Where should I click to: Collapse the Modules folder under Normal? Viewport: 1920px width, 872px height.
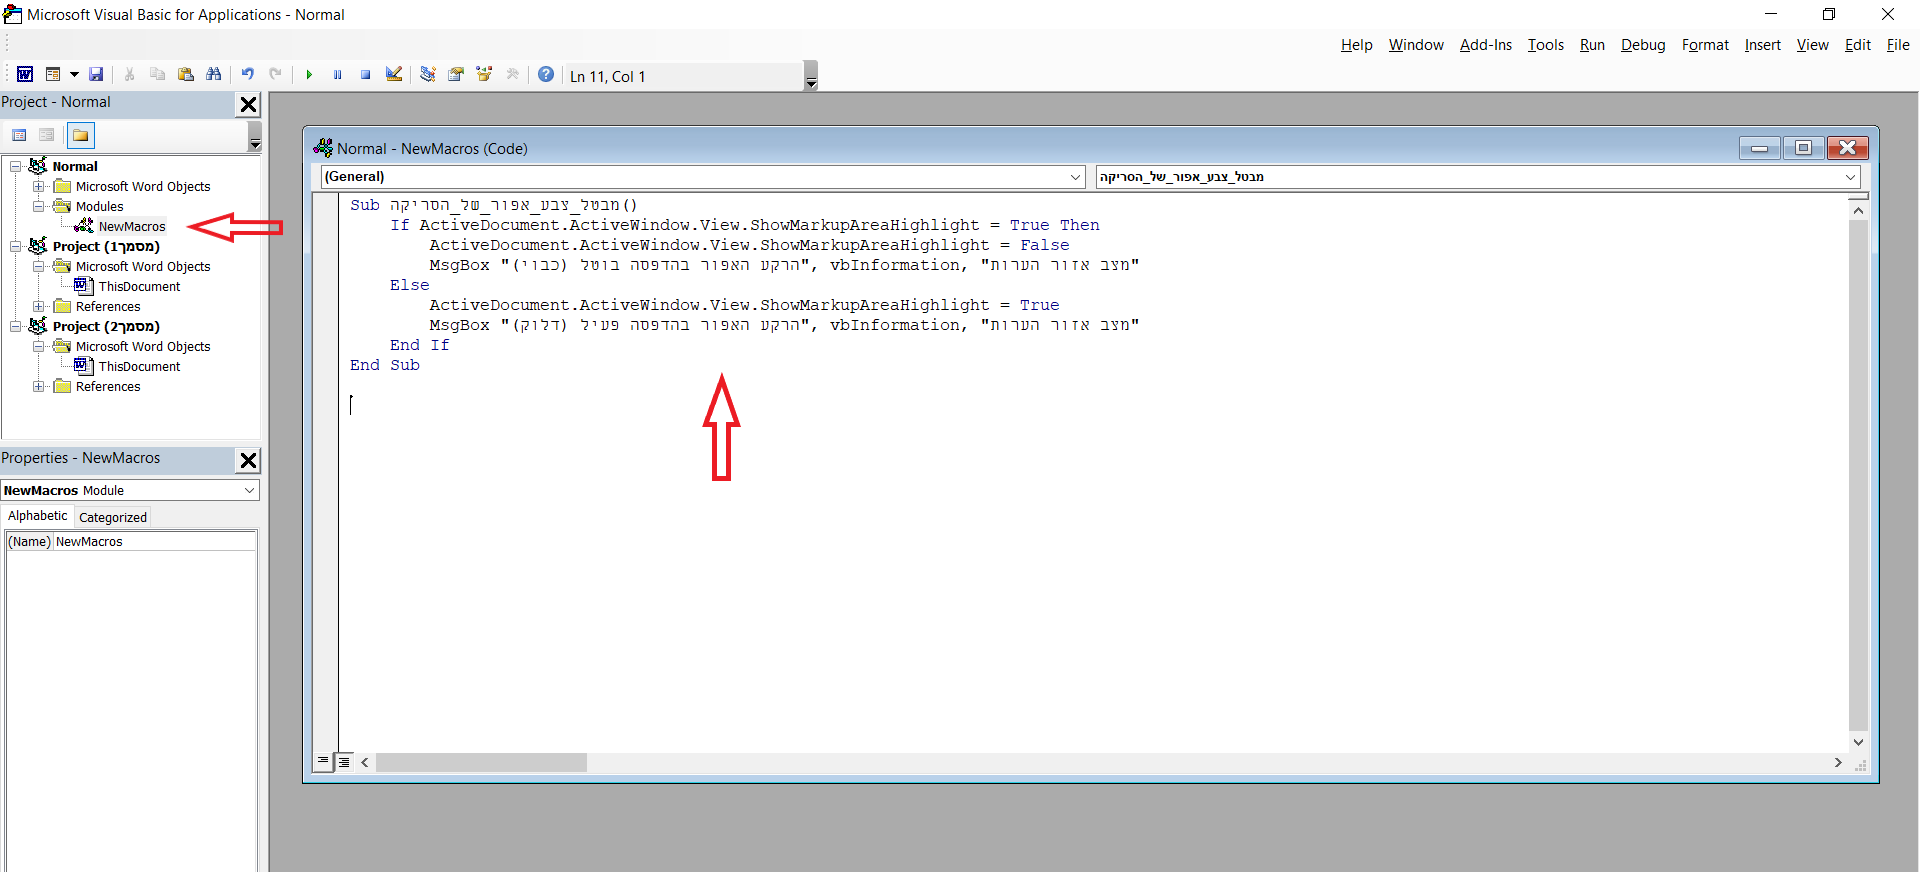click(39, 206)
